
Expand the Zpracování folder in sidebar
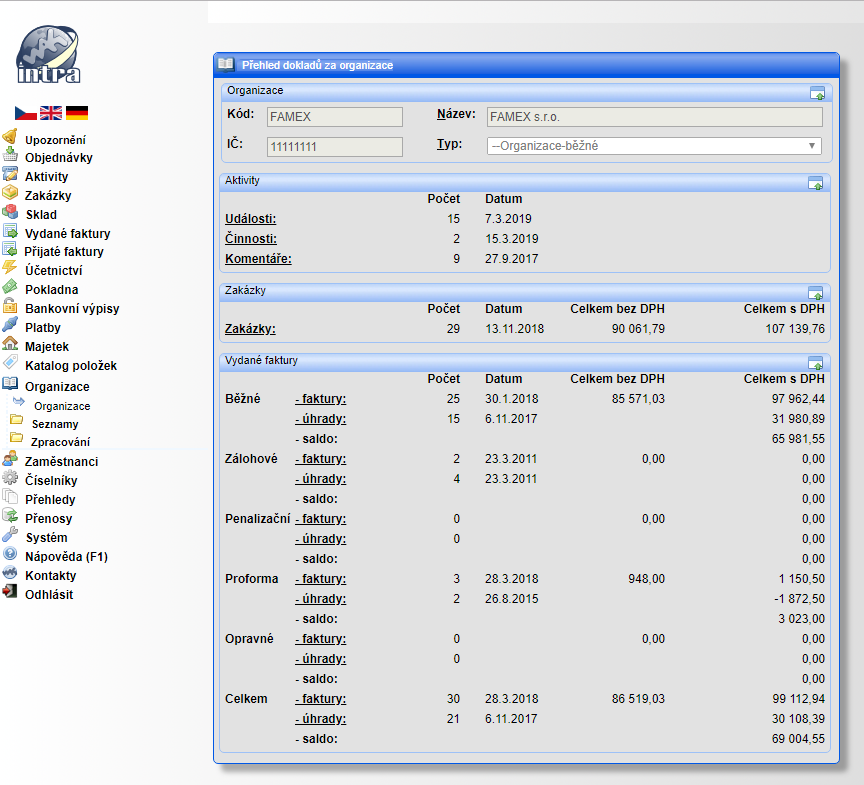pyautogui.click(x=60, y=442)
